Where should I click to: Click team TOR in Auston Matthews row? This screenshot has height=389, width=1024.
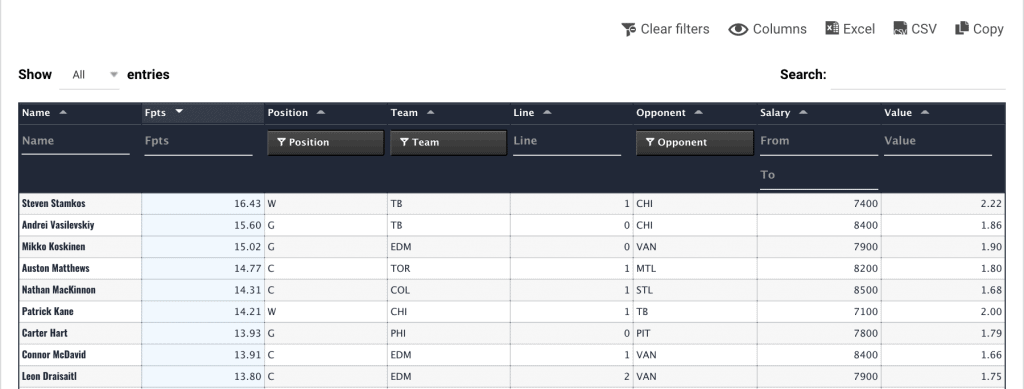[400, 268]
